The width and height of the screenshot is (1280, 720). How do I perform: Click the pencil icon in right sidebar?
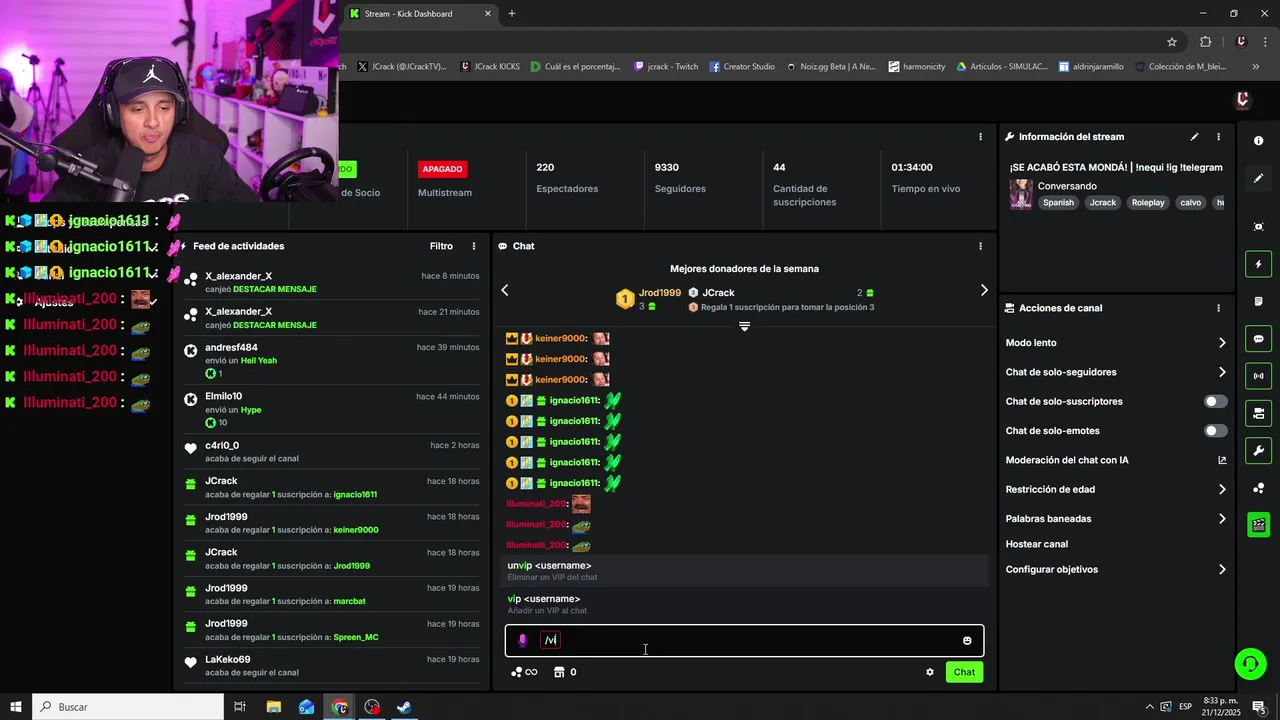coord(1258,178)
